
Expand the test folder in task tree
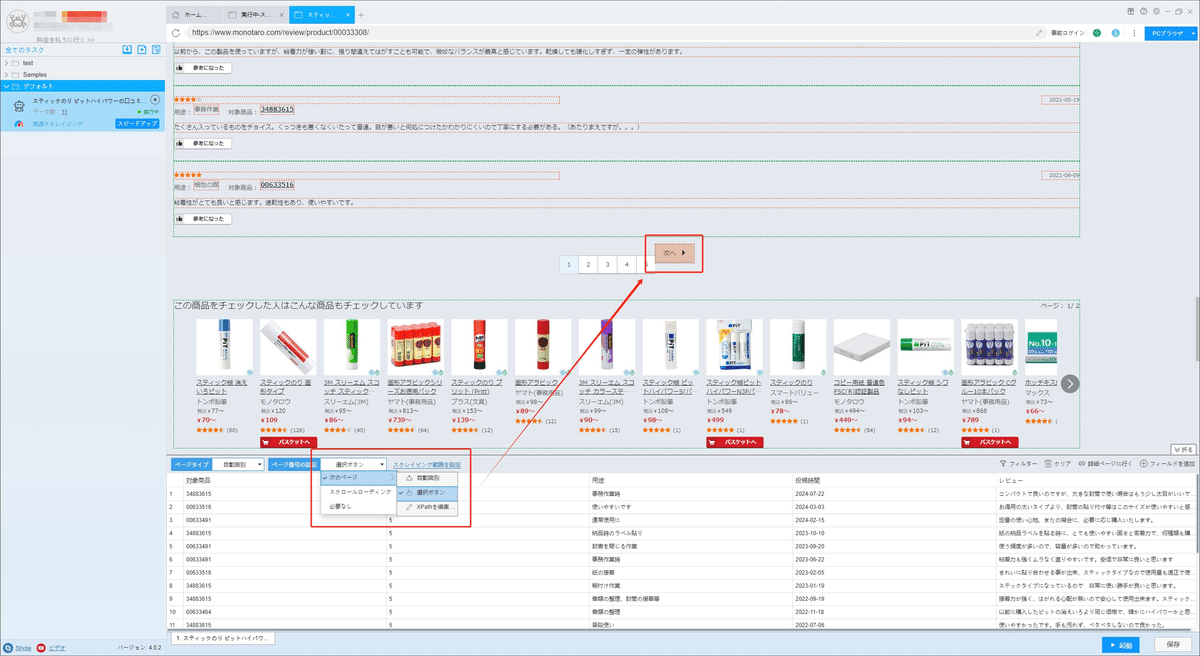tap(6, 62)
